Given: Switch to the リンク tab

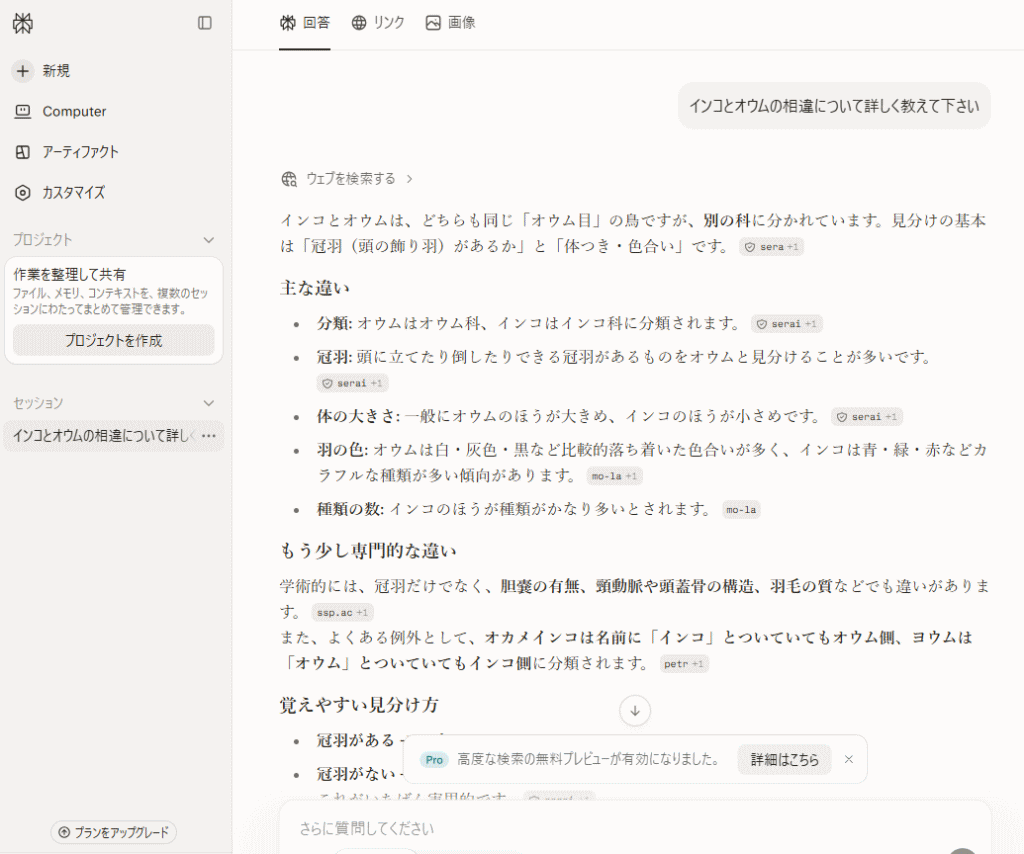Looking at the screenshot, I should [x=378, y=23].
